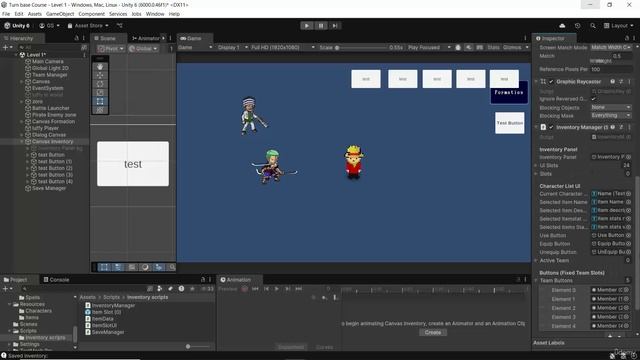Open the Layout dropdown

tap(619, 26)
